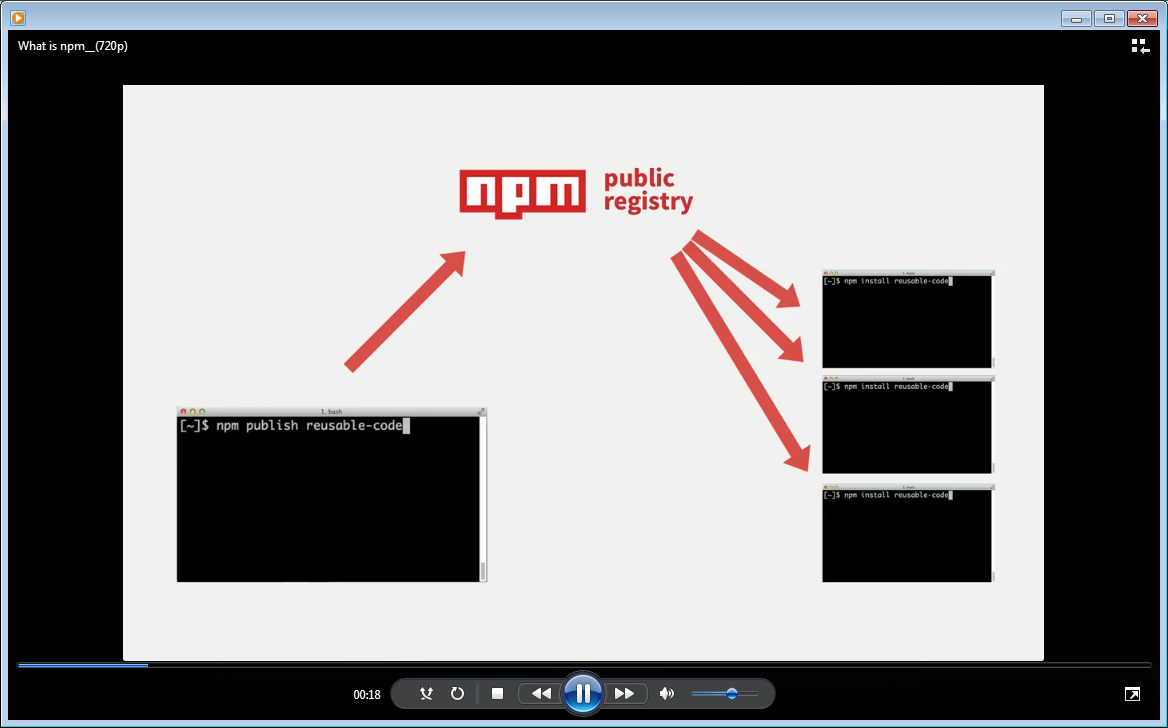The width and height of the screenshot is (1168, 728).
Task: Maximize the media player window
Action: (1109, 19)
